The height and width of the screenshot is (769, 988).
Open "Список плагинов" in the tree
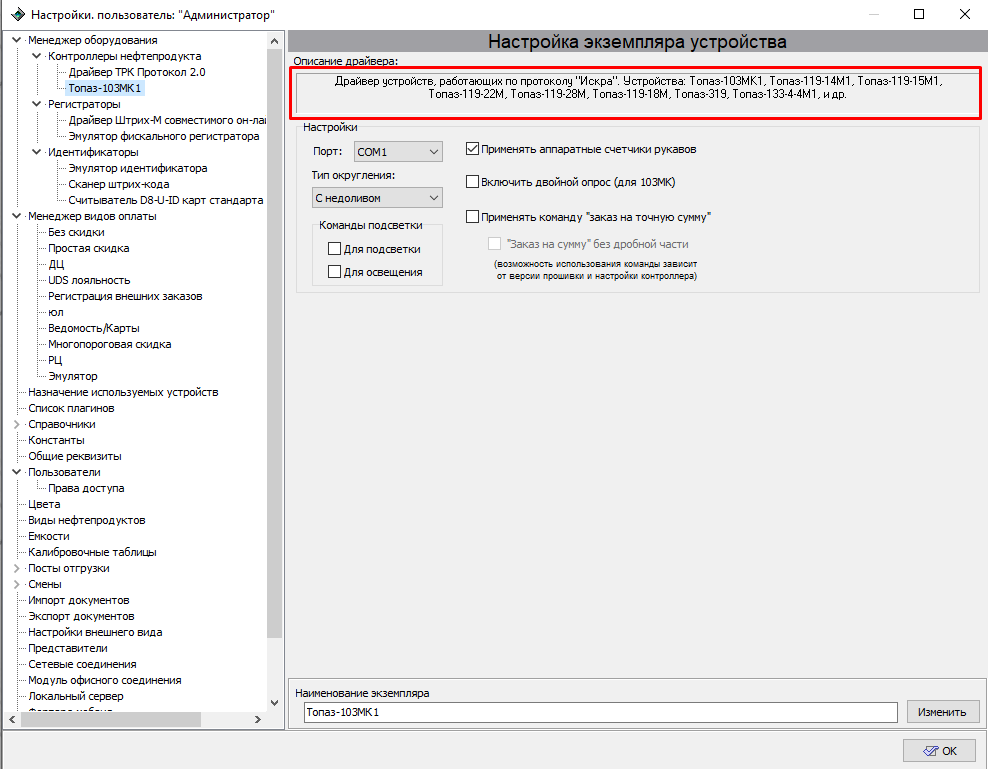[71, 408]
